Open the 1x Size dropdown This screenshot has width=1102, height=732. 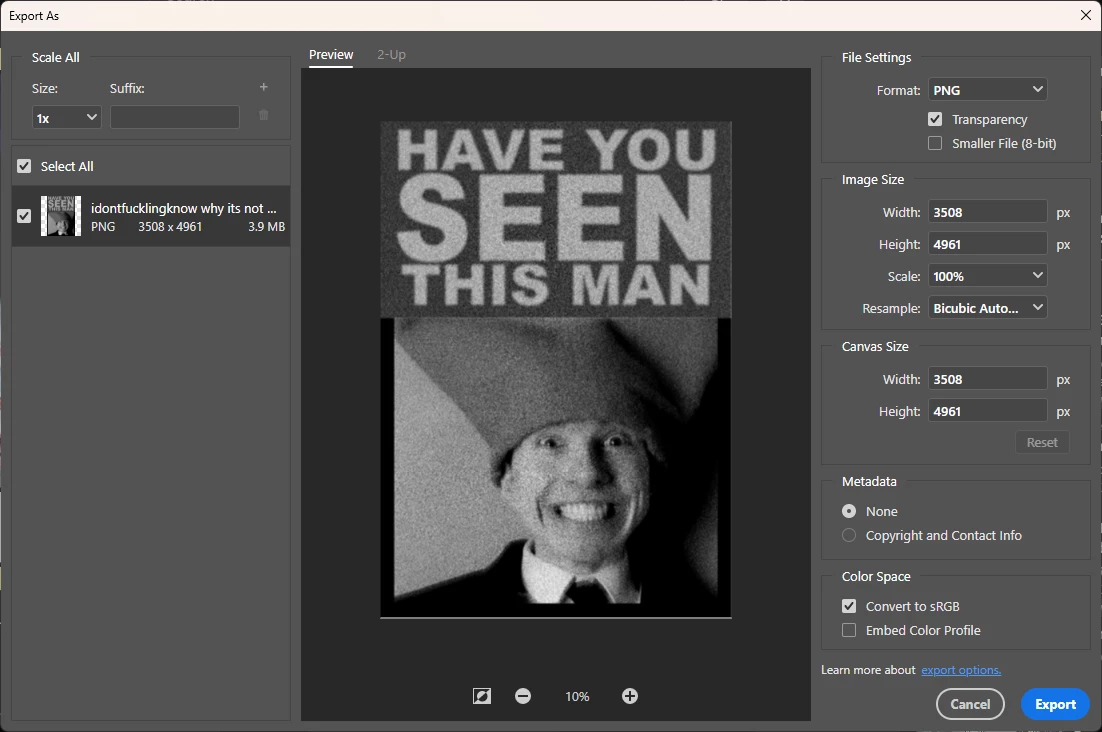(67, 118)
